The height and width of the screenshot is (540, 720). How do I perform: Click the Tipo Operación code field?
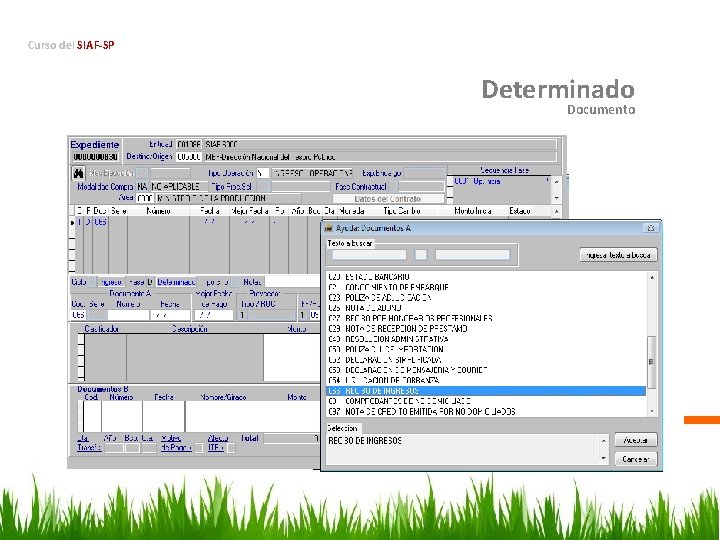click(x=263, y=173)
